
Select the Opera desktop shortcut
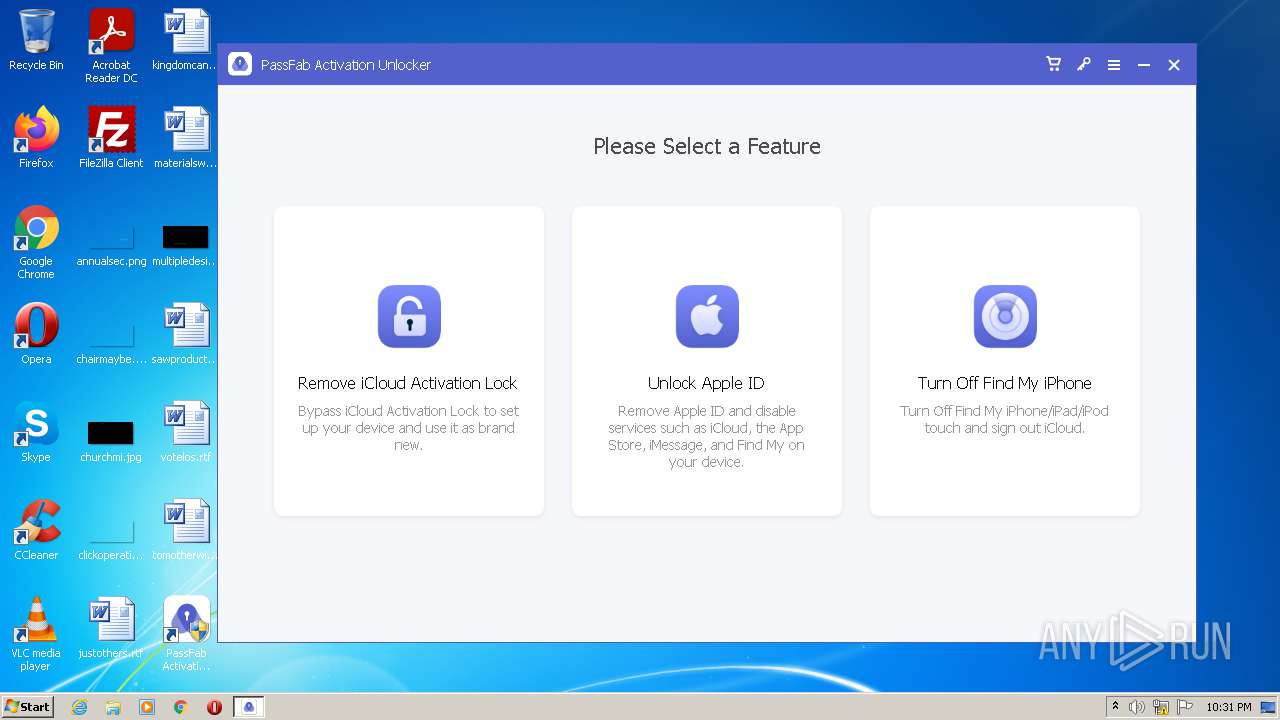click(36, 334)
